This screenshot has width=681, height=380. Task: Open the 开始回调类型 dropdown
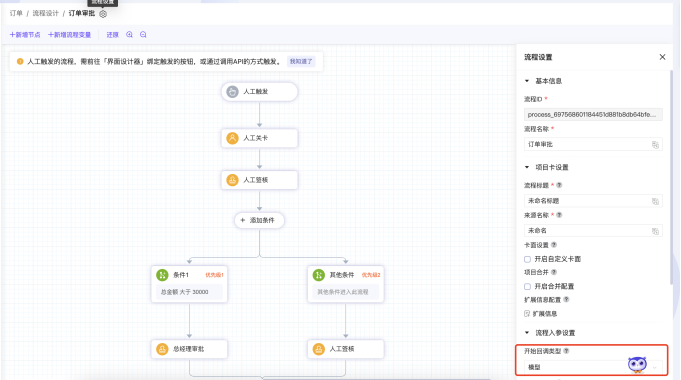593,367
